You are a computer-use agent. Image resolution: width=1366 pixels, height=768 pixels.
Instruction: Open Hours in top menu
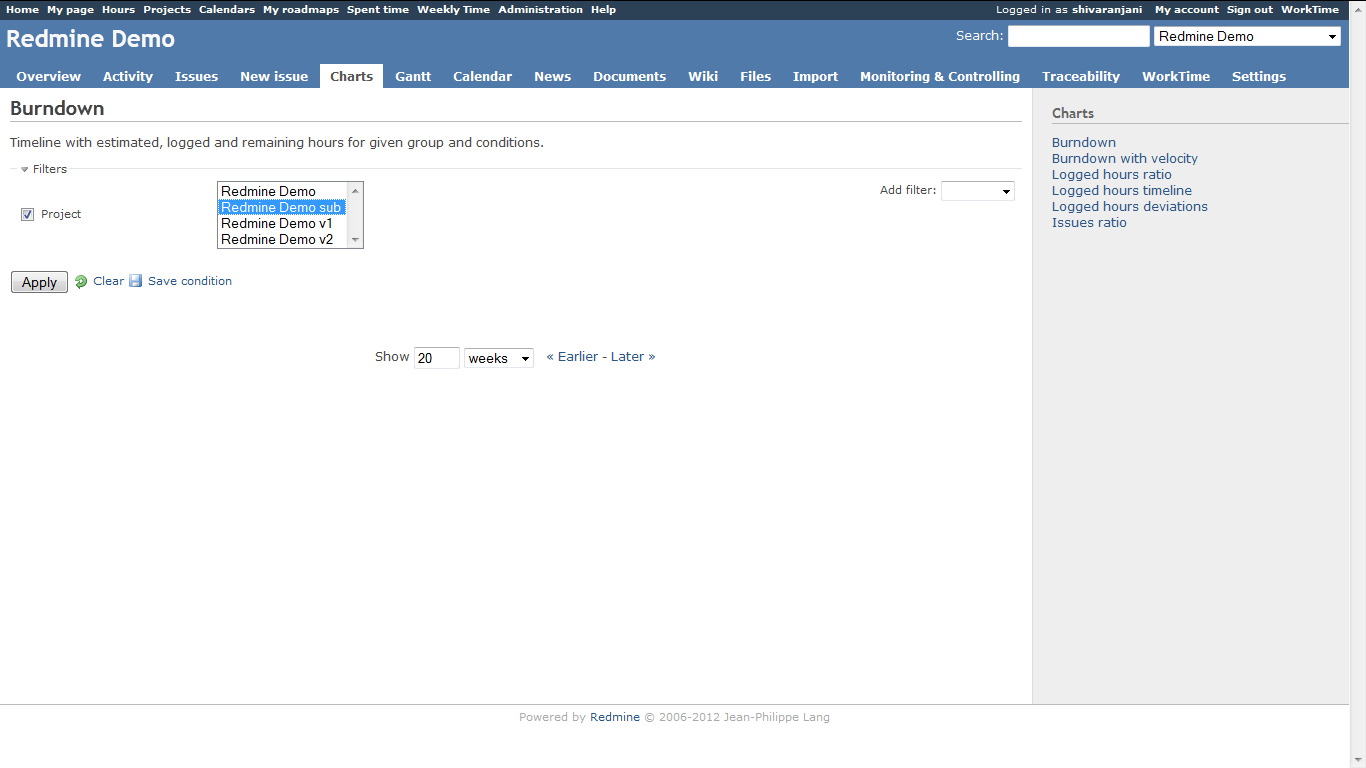(x=118, y=9)
